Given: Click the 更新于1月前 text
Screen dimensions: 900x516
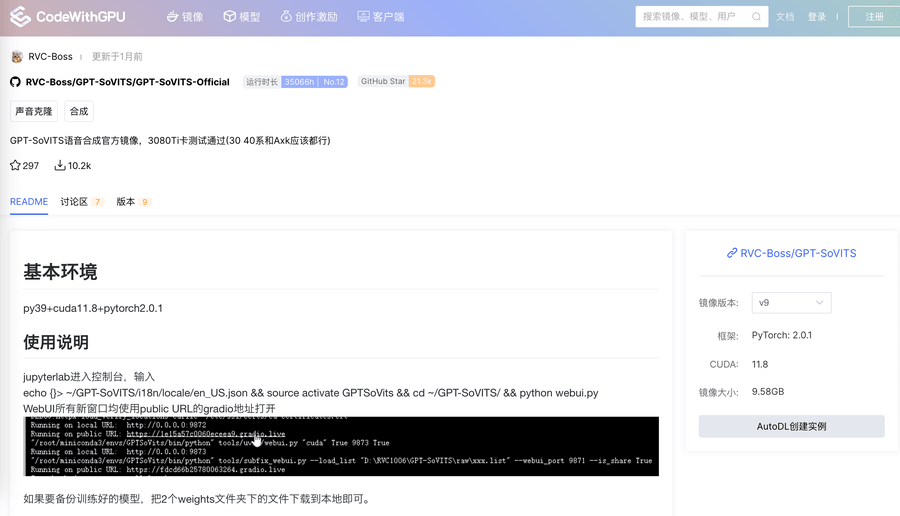Looking at the screenshot, I should point(117,56).
